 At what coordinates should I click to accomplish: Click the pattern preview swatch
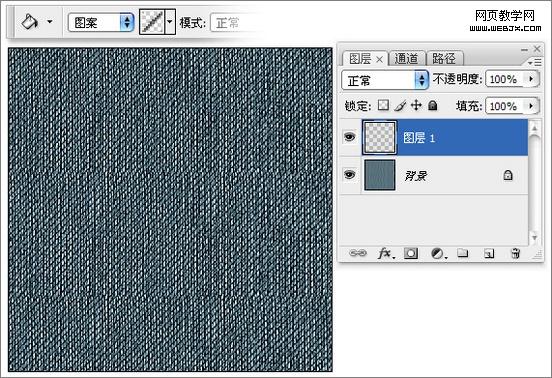point(152,22)
